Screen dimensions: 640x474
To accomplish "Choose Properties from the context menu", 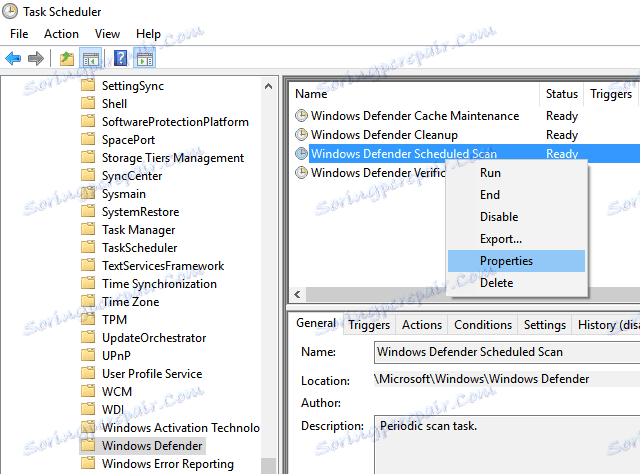I will coord(516,261).
